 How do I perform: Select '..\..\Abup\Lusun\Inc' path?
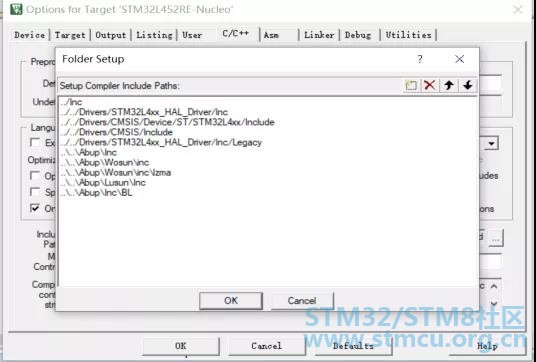103,183
